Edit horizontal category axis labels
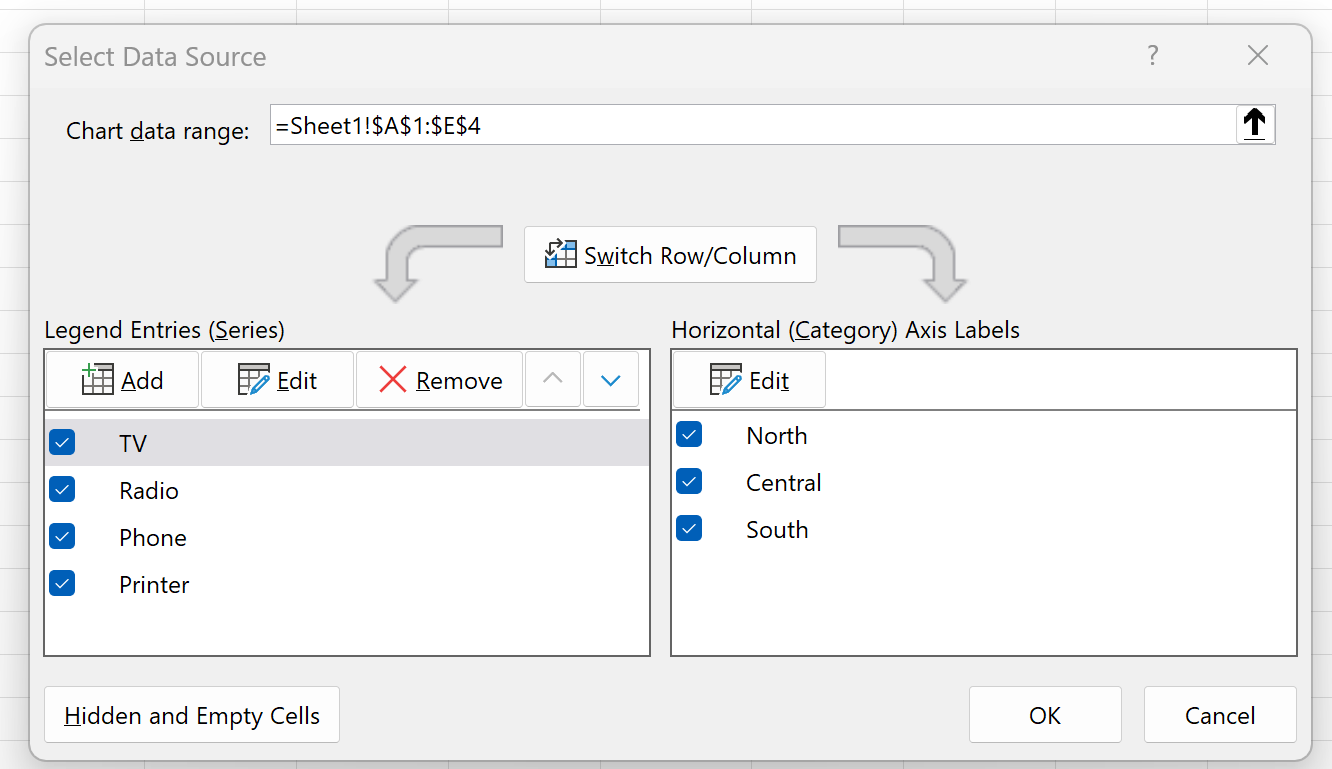The height and width of the screenshot is (769, 1332). coord(749,380)
